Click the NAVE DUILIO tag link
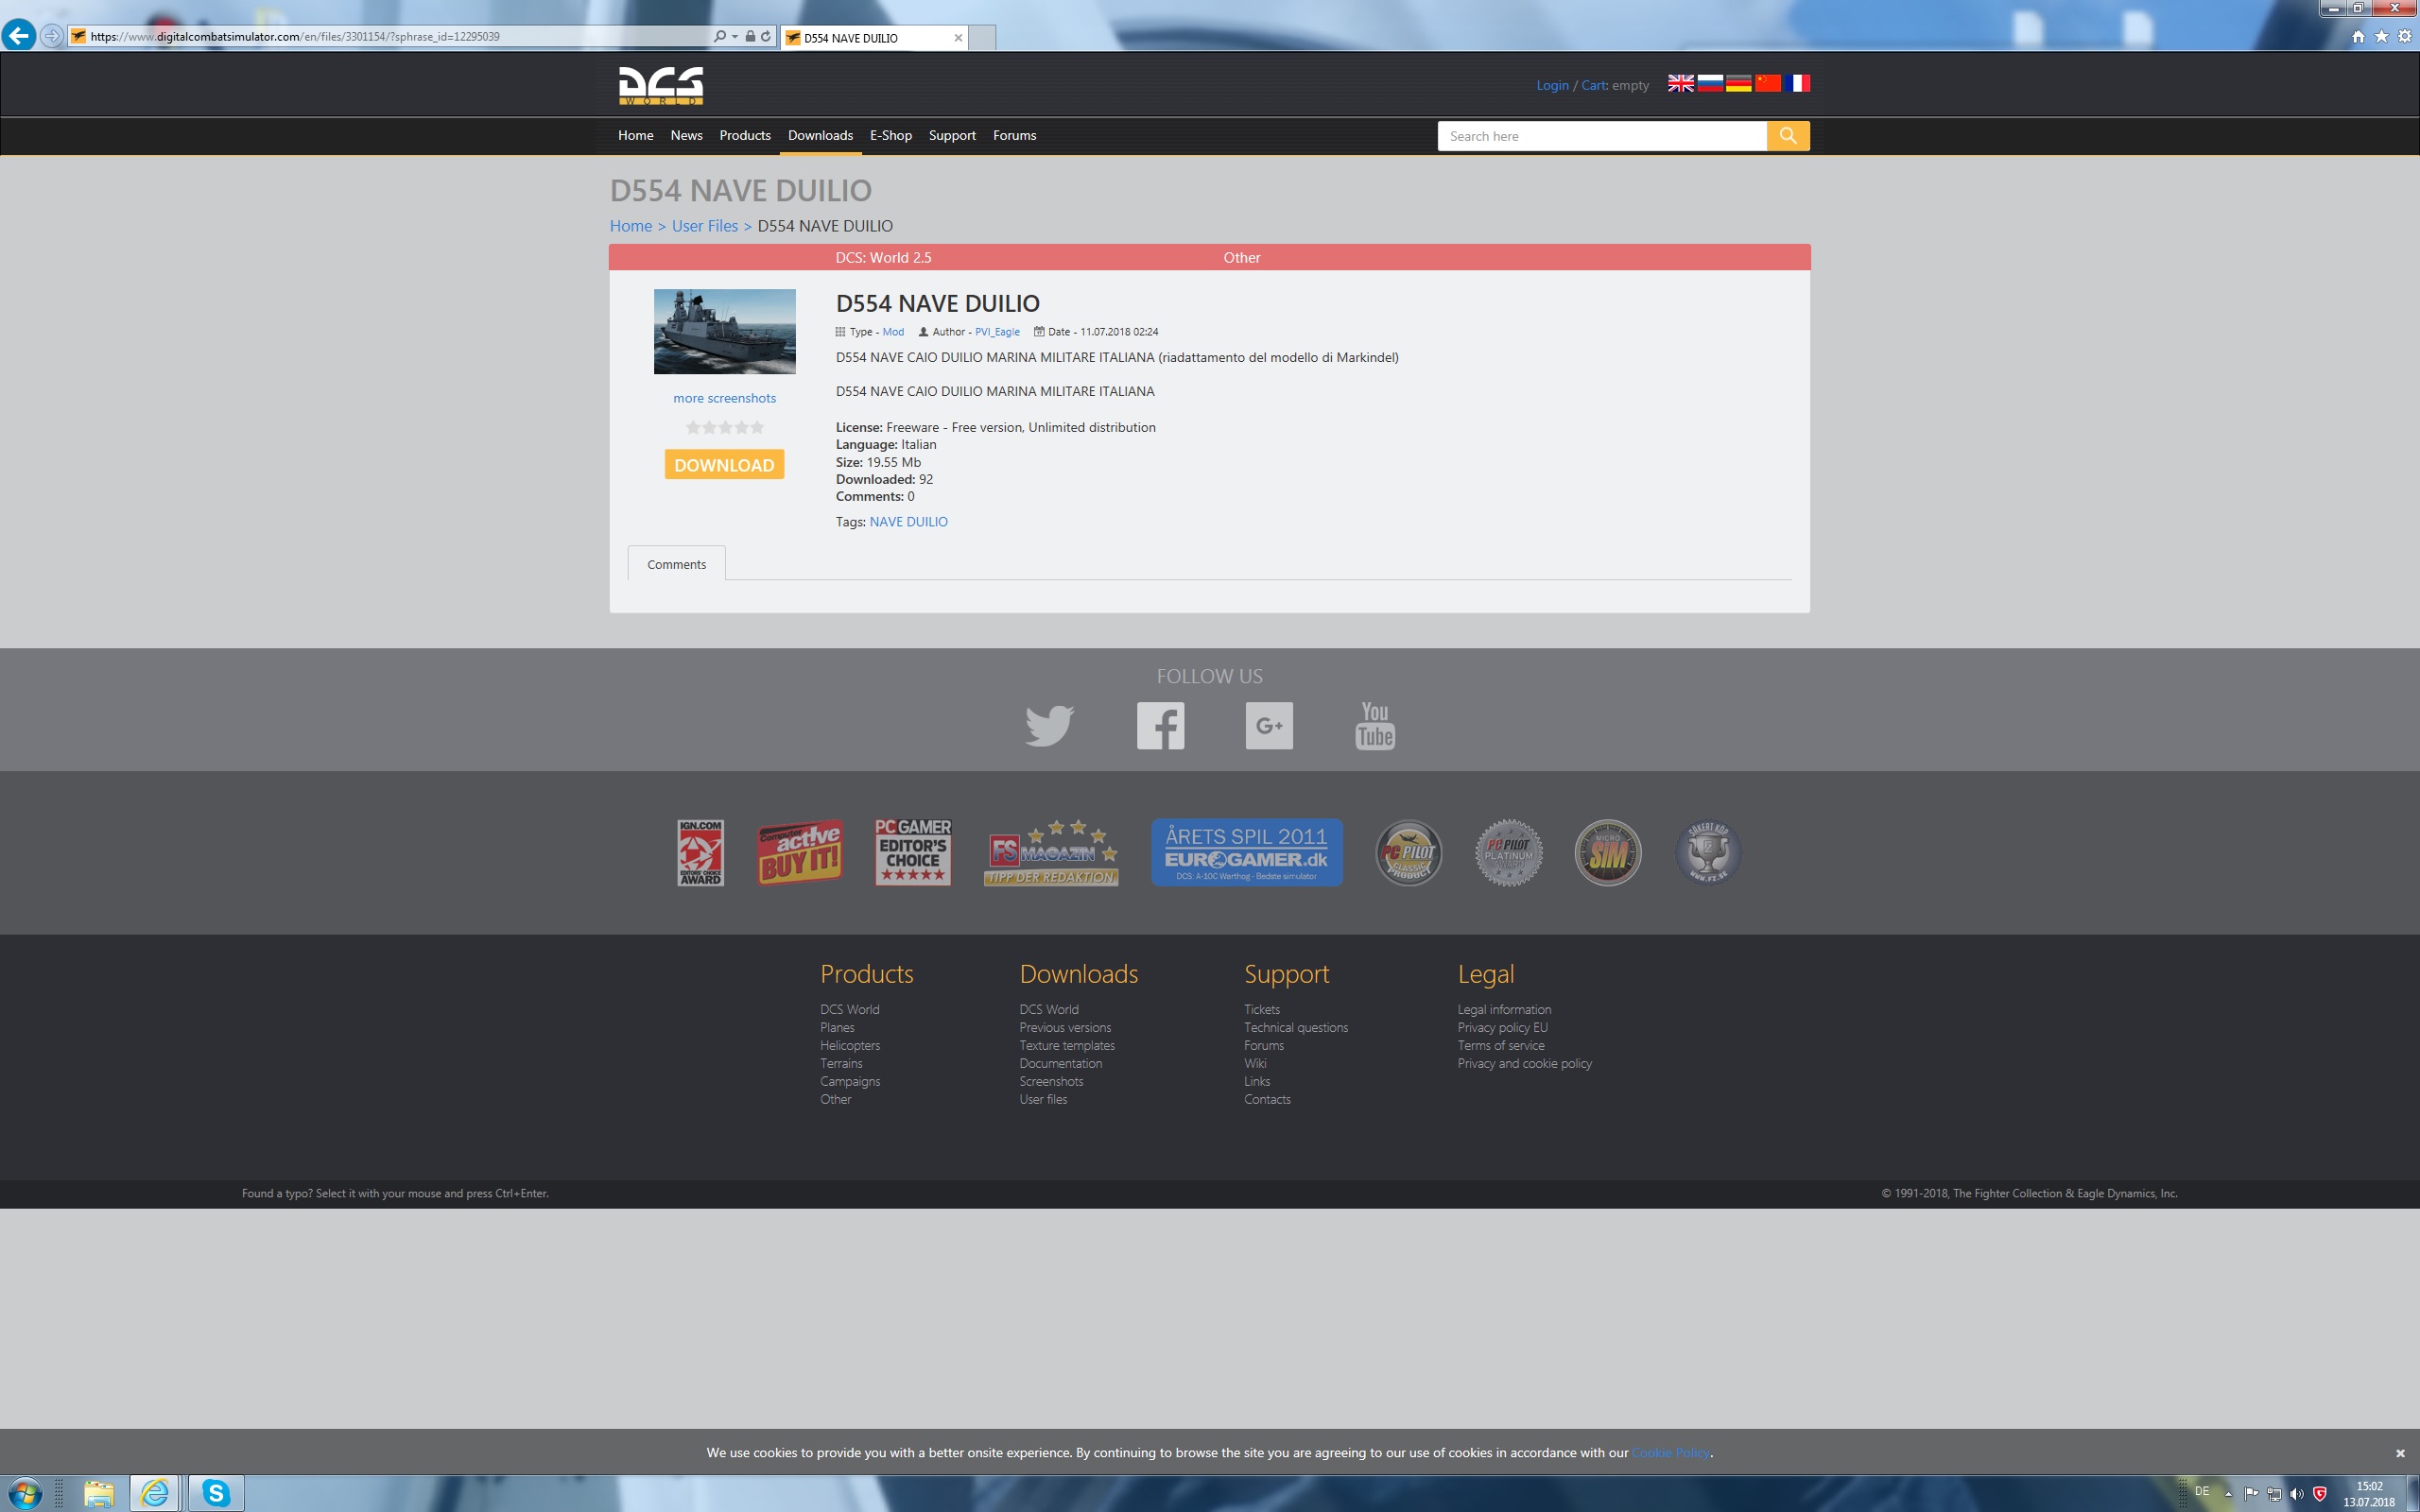 908,522
